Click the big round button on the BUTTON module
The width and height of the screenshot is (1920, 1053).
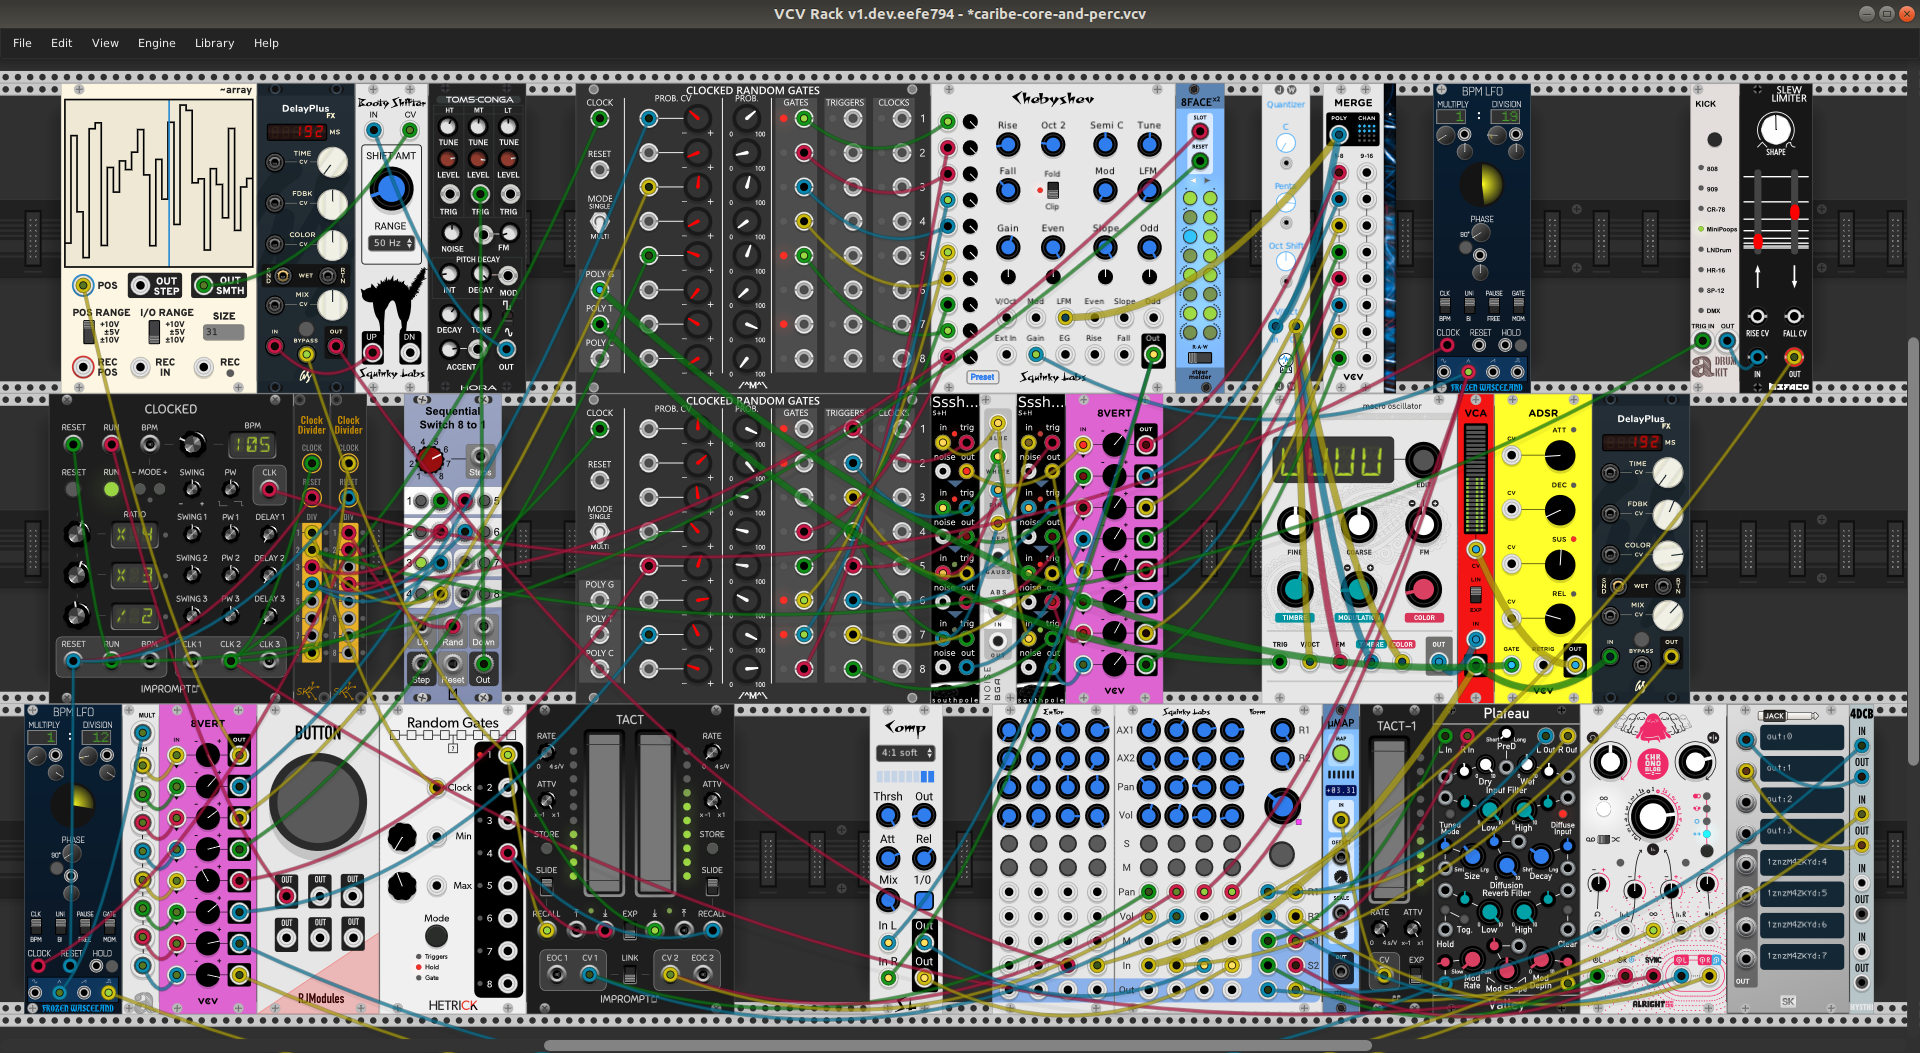[x=319, y=803]
